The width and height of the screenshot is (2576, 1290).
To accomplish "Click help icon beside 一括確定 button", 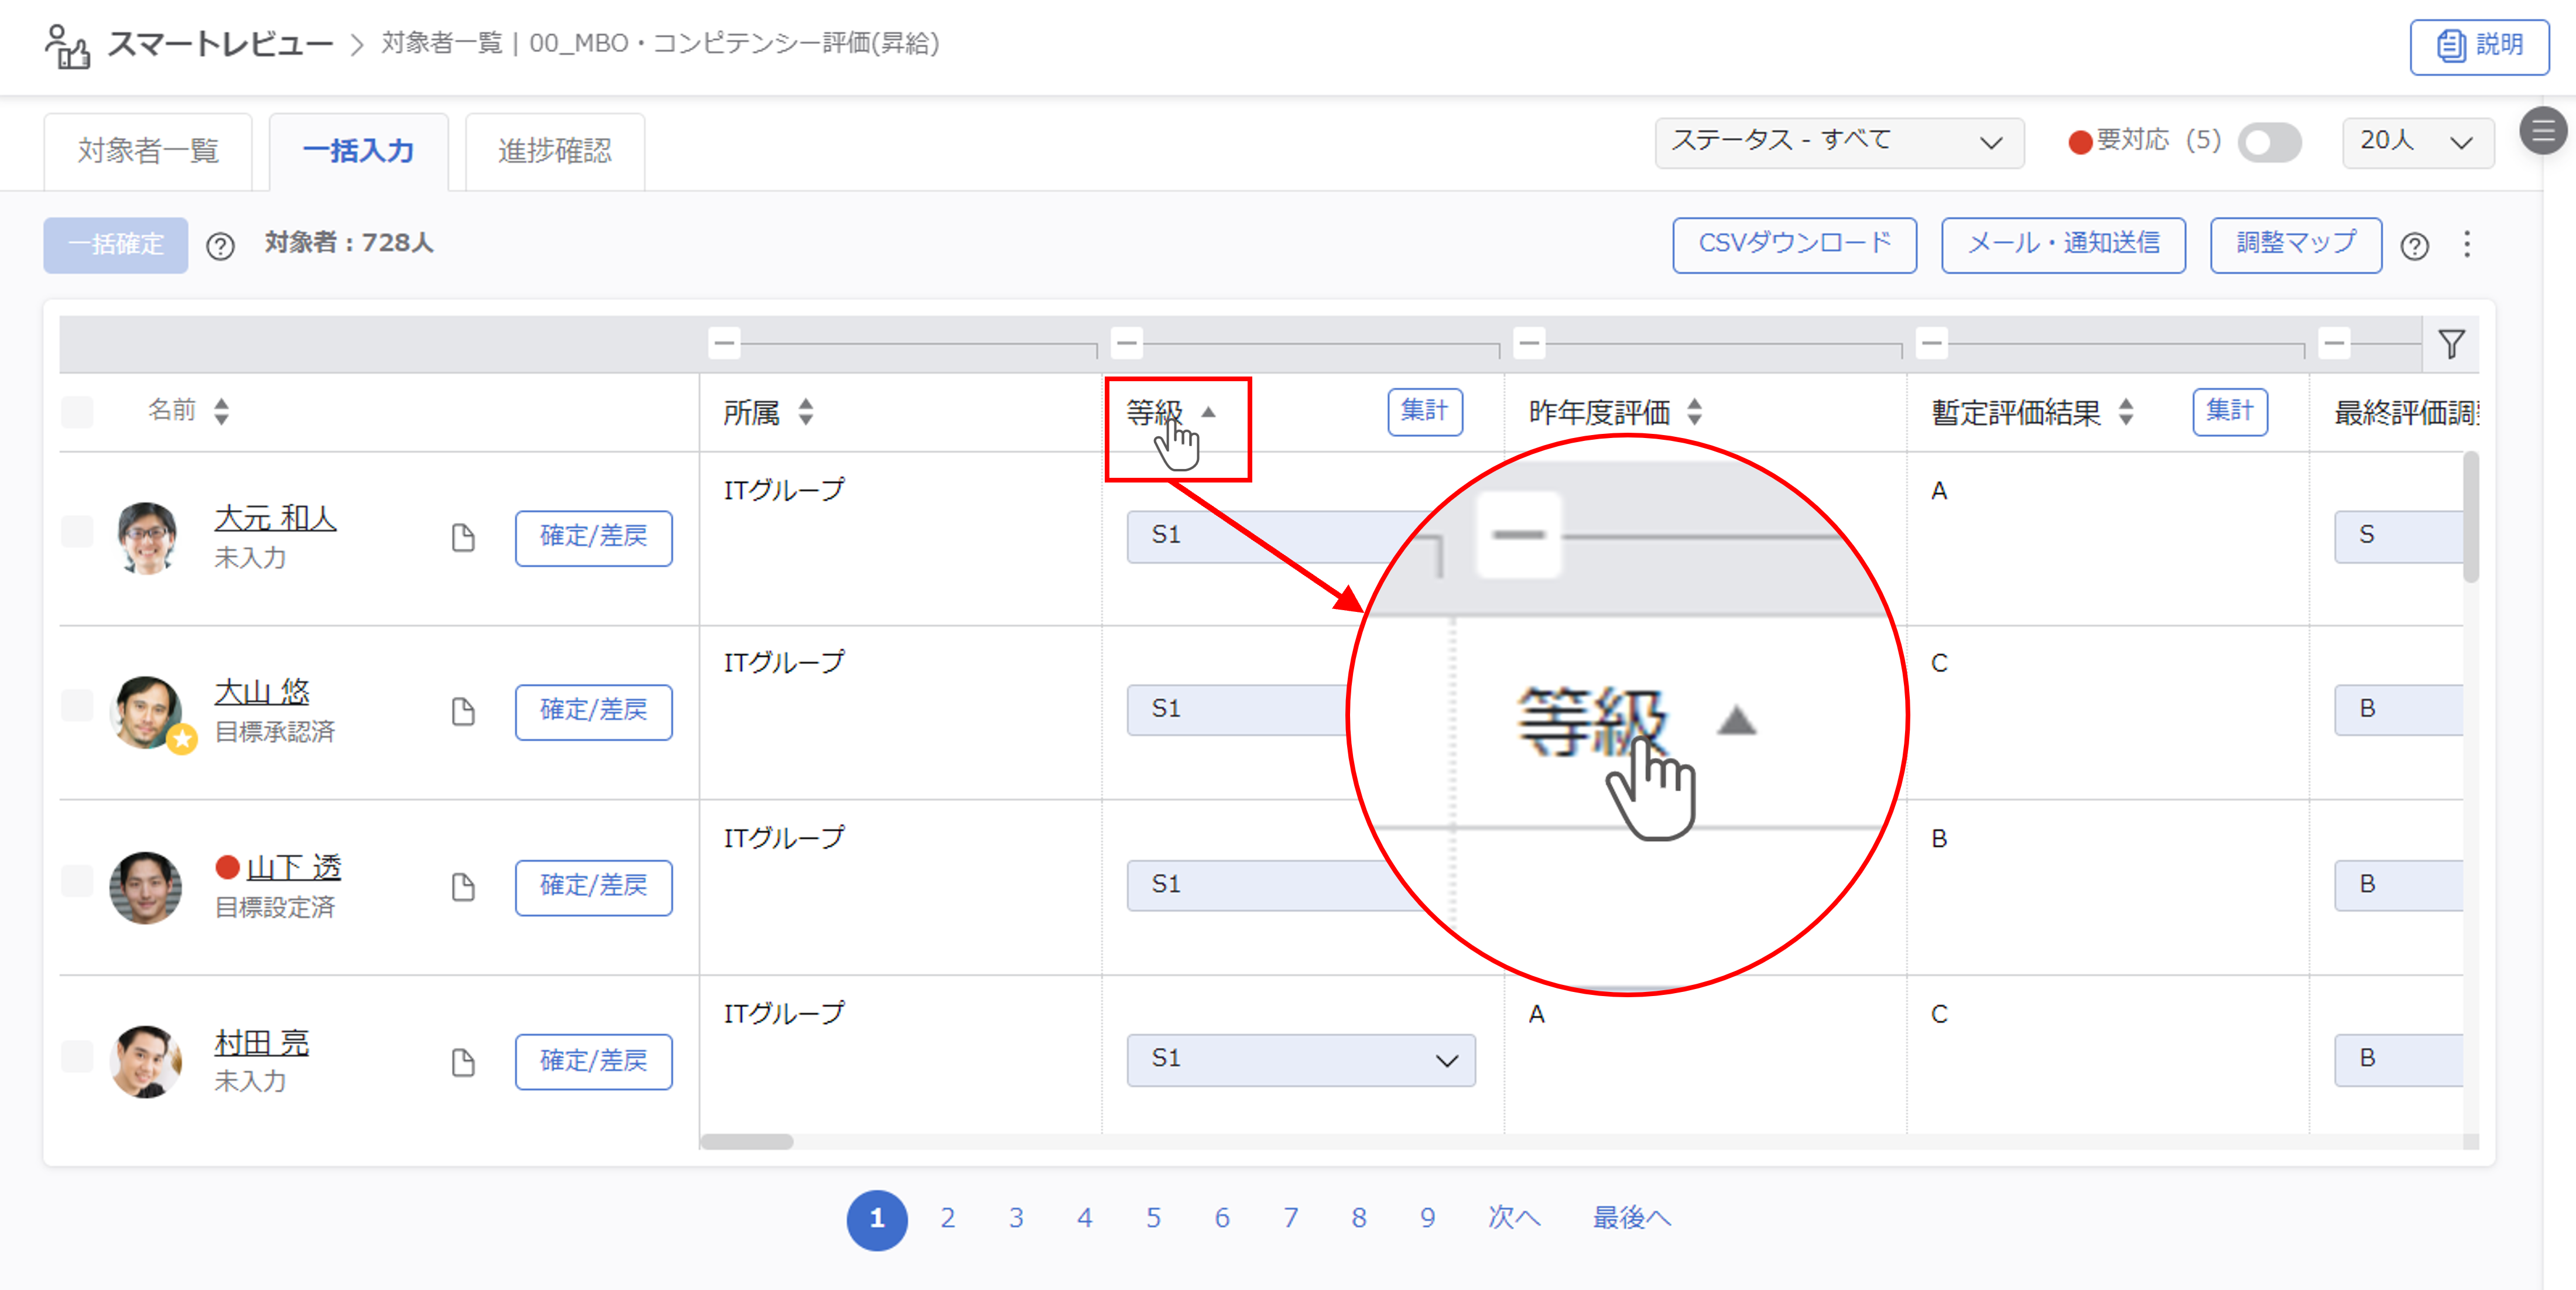I will point(220,246).
